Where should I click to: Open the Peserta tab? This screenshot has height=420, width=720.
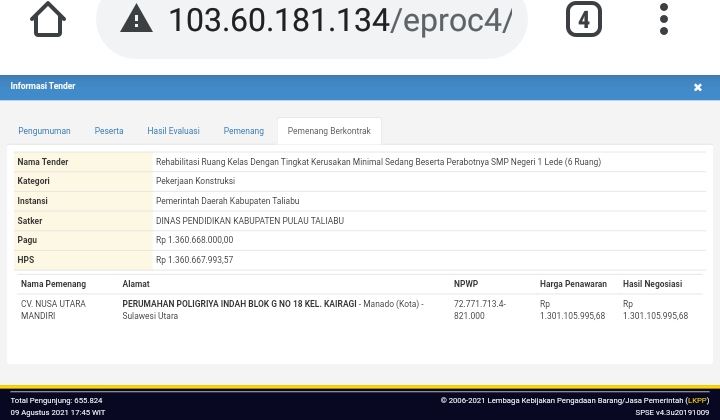point(109,131)
